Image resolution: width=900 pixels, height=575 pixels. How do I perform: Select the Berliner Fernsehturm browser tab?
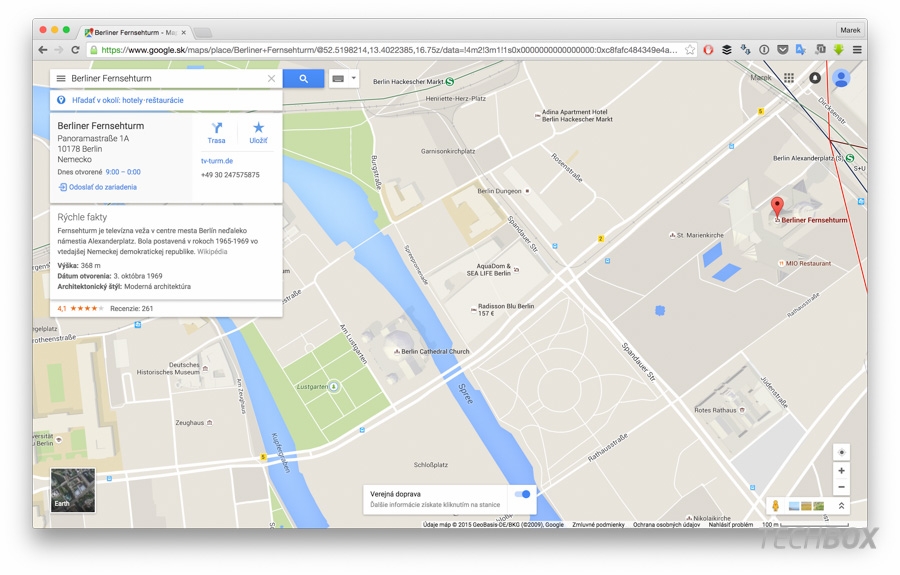135,32
